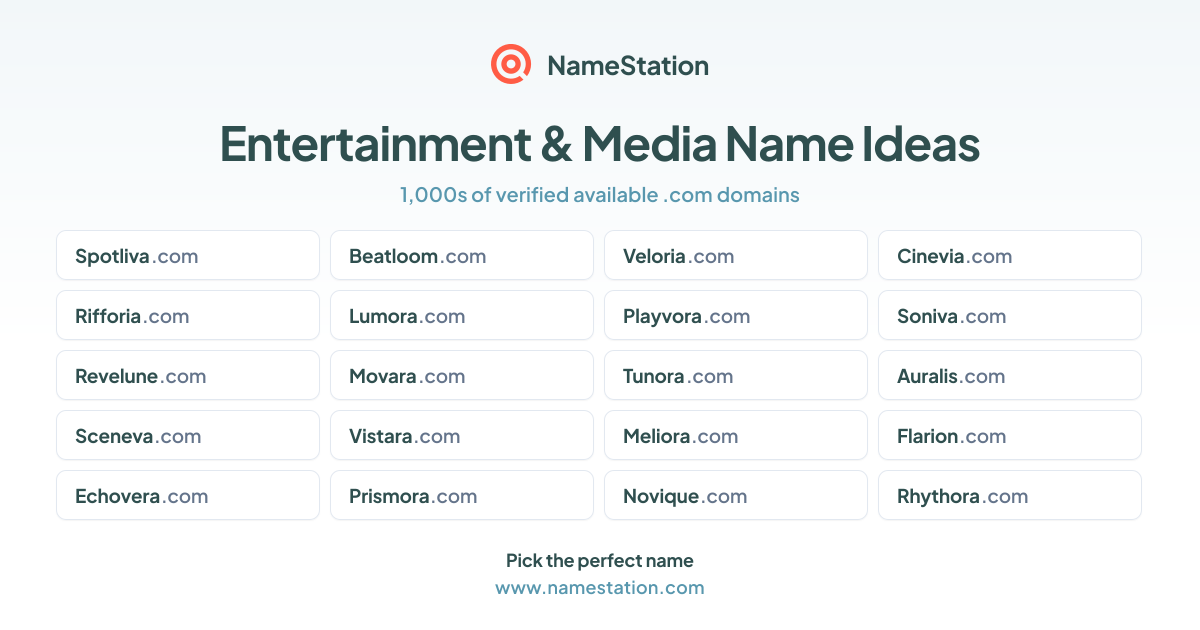Screen dimensions: 1200x630
Task: Click the Pick the perfect name text
Action: 600,561
